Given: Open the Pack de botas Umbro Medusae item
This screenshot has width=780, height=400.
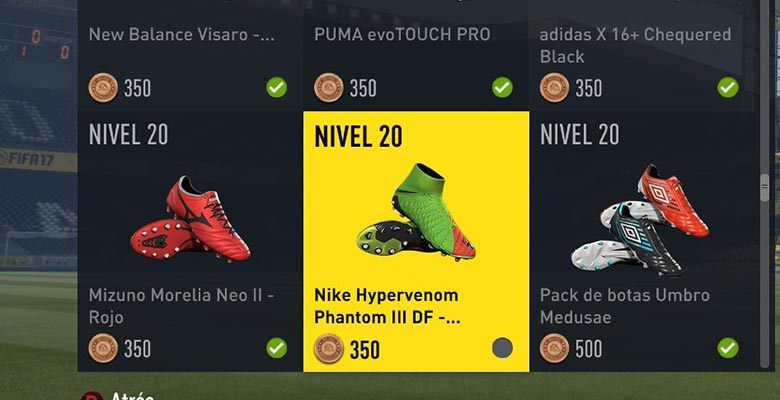Looking at the screenshot, I should [x=642, y=241].
